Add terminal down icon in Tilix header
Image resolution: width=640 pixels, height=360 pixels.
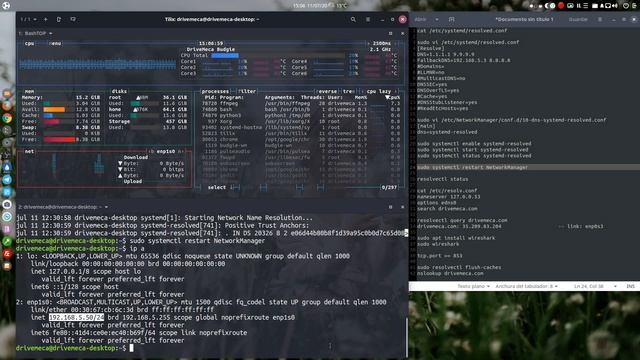[73, 19]
